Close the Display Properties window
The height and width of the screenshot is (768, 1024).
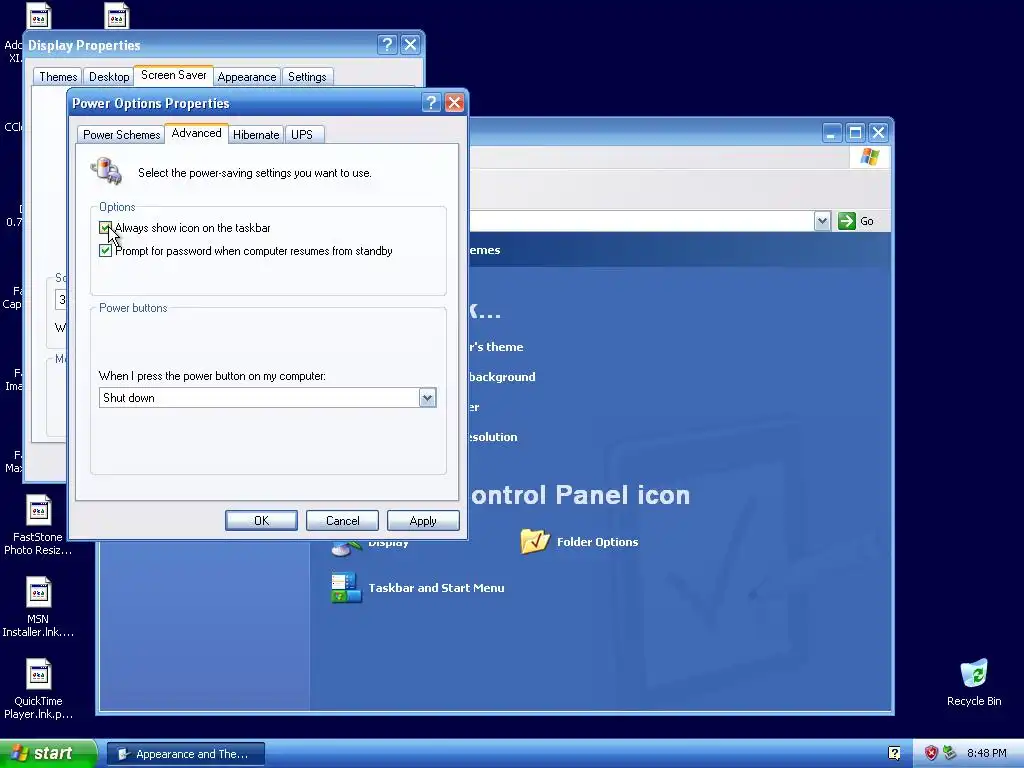pyautogui.click(x=410, y=44)
